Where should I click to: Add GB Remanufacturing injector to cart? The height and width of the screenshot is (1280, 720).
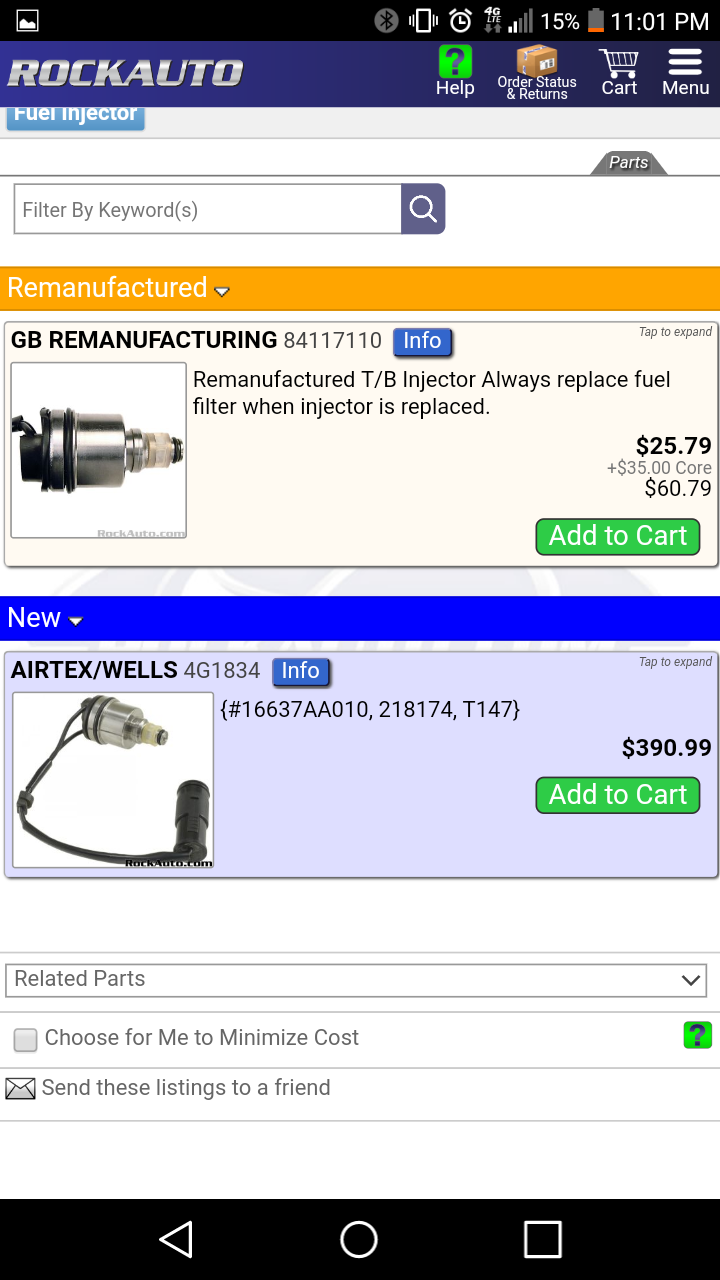pyautogui.click(x=617, y=536)
